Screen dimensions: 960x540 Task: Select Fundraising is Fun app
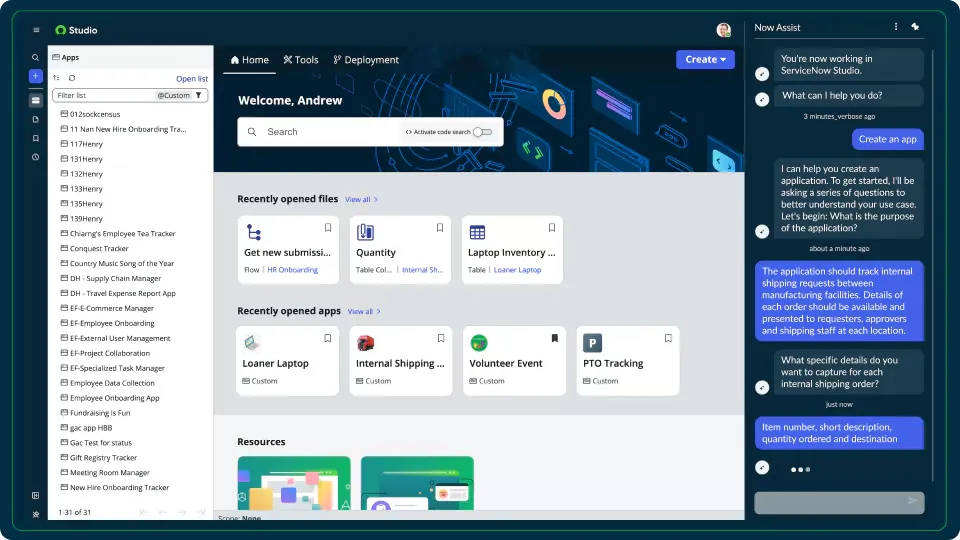(100, 413)
